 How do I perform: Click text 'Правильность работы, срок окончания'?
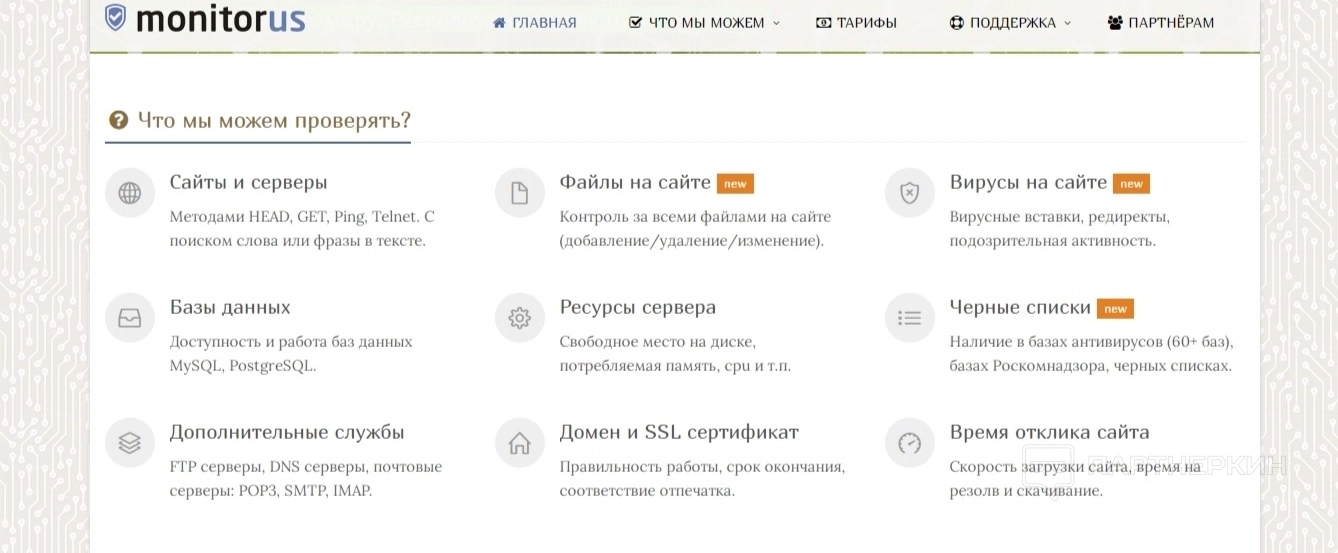[702, 467]
